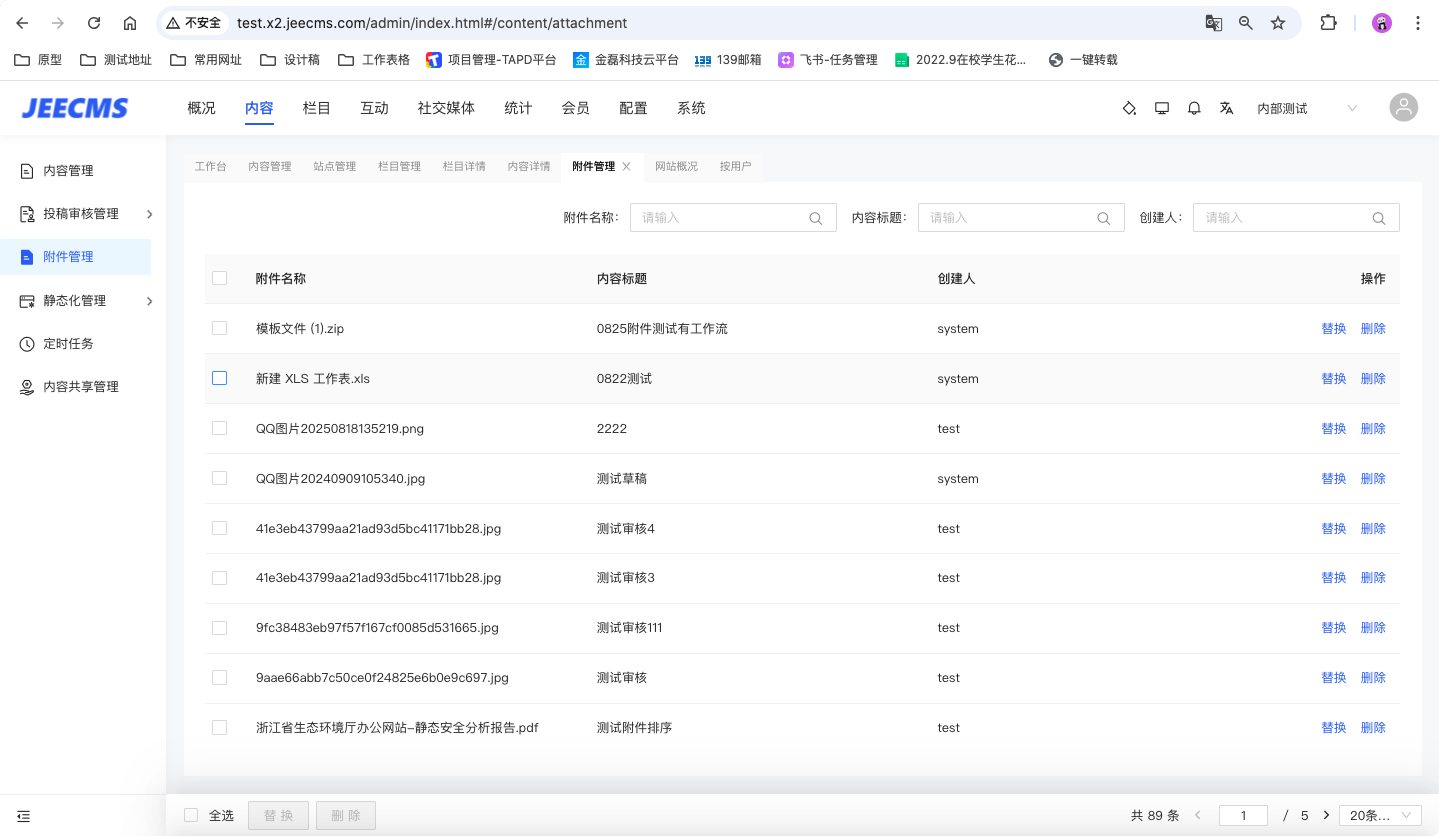Collapse sidebar using bottom-left menu icon

[24, 816]
